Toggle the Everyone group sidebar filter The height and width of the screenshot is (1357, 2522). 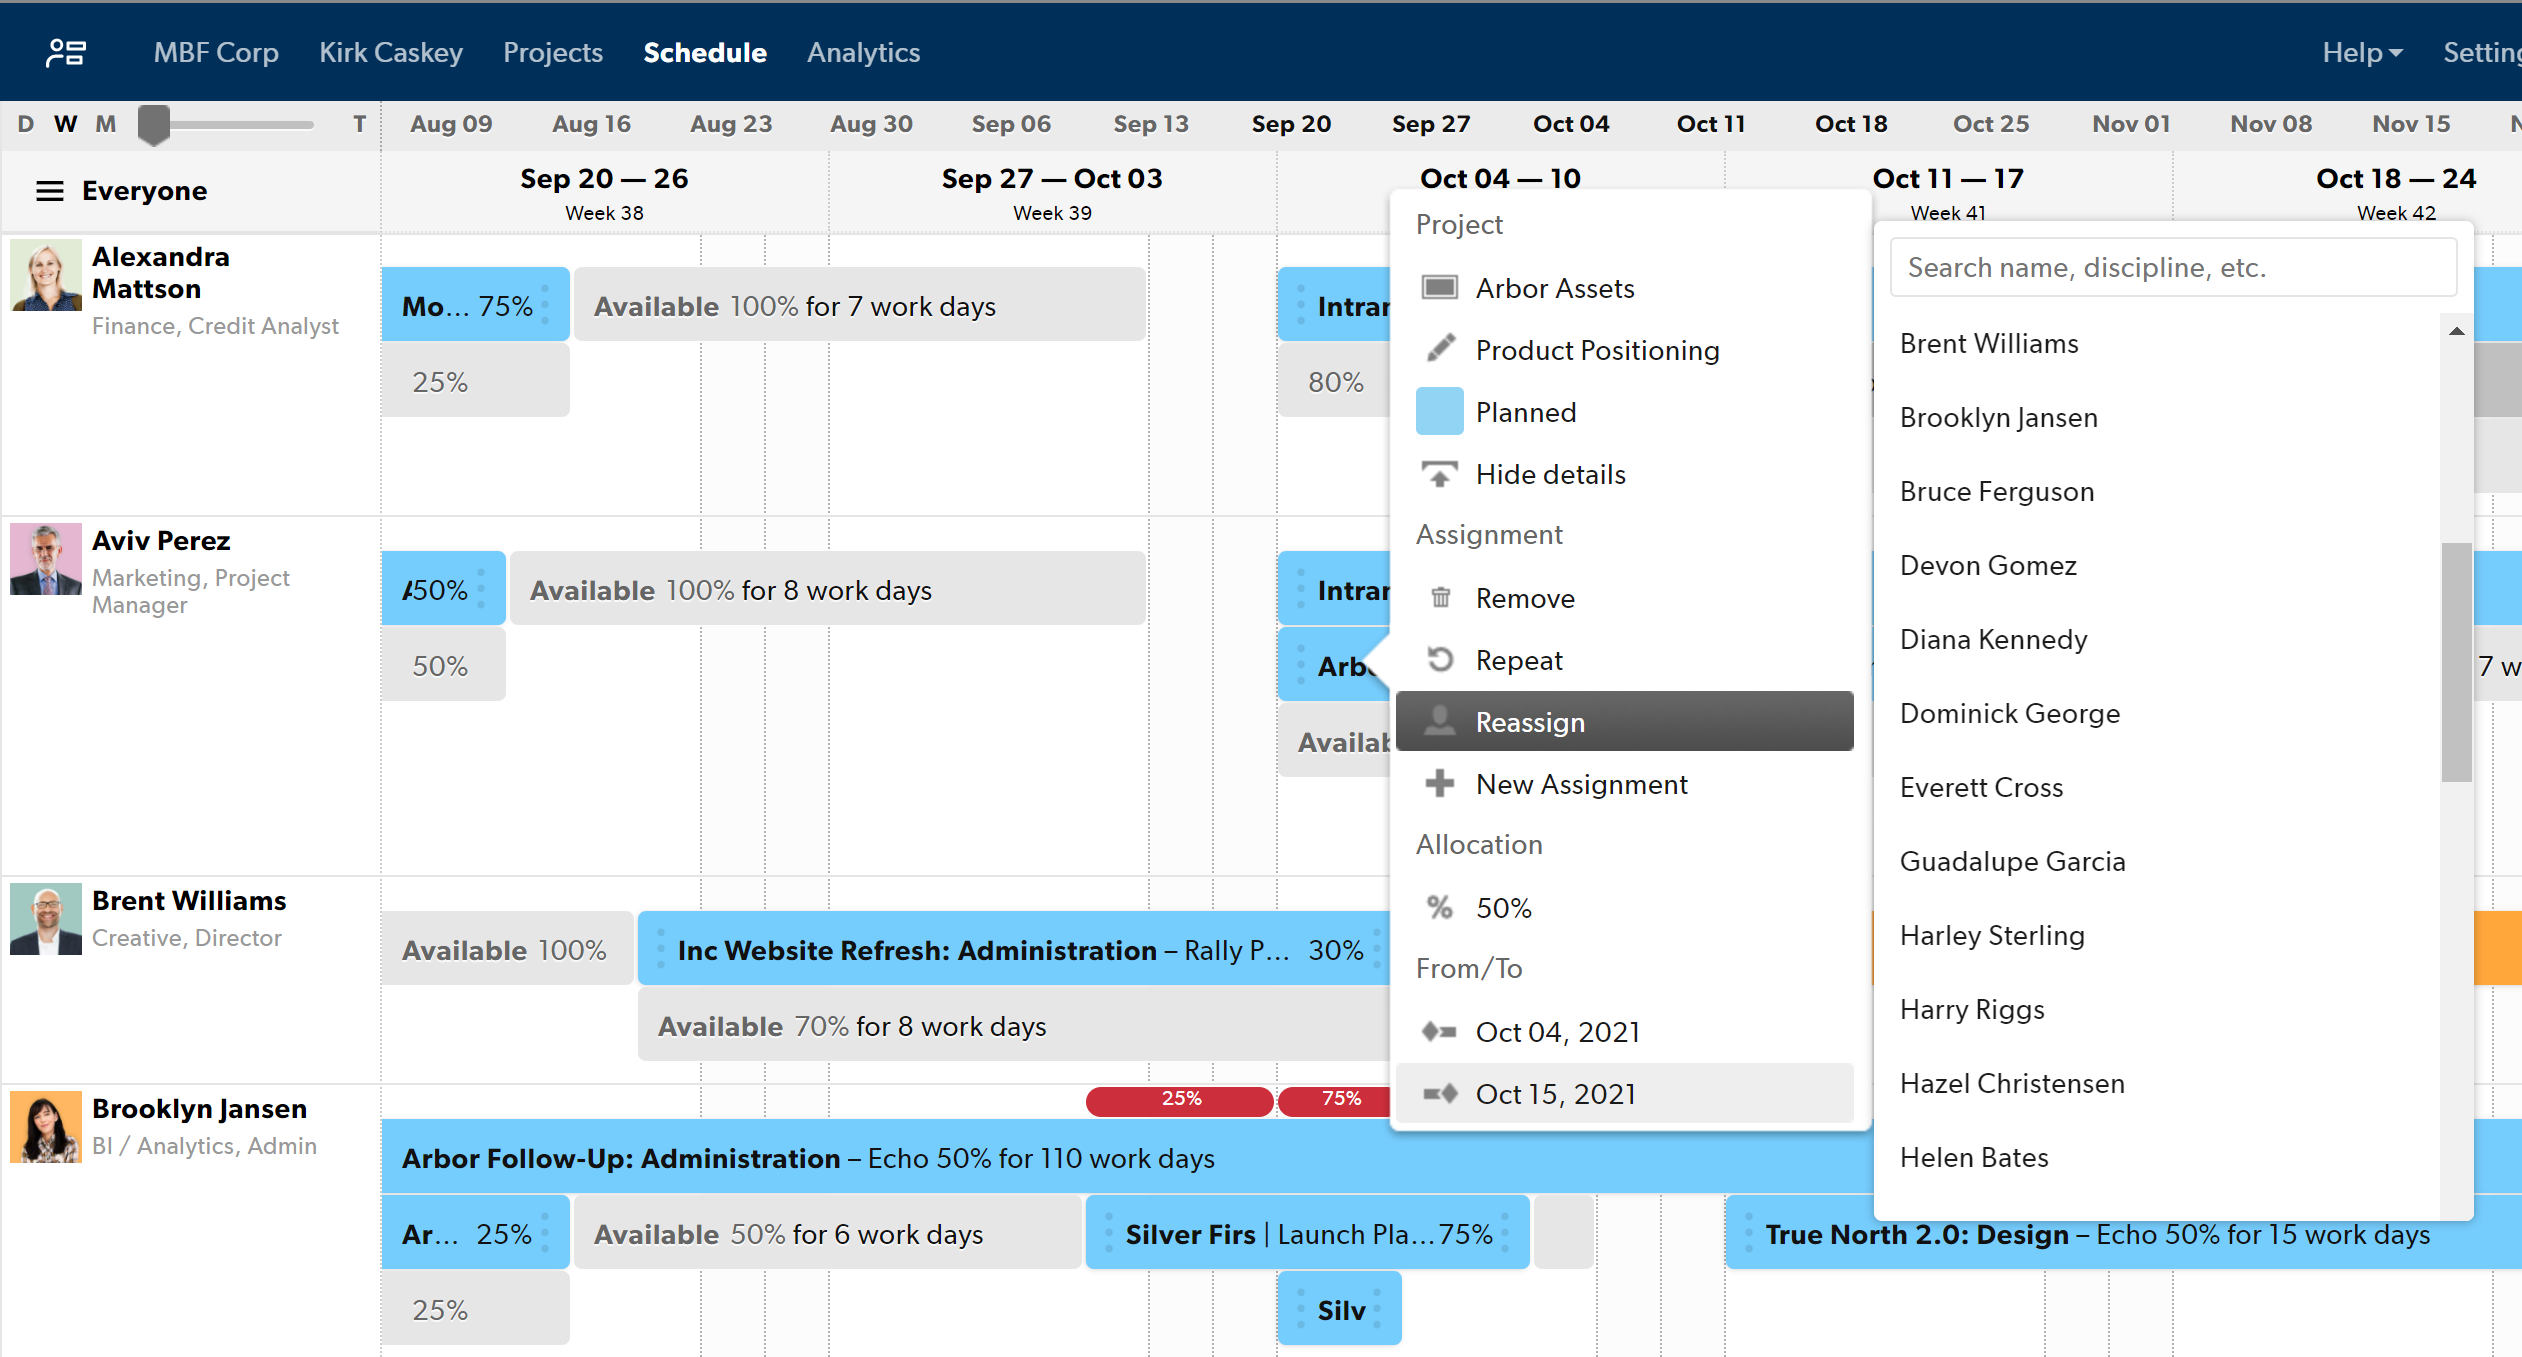pyautogui.click(x=50, y=187)
